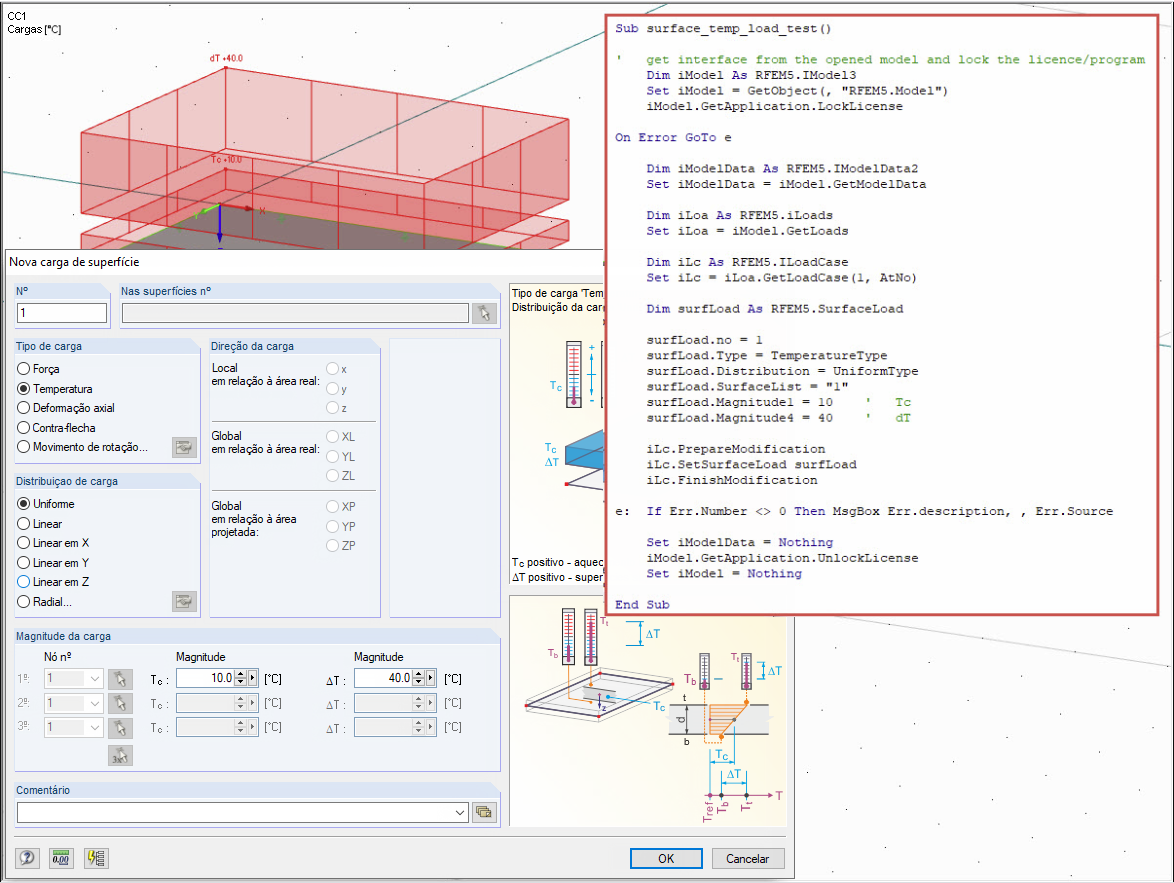Click pick-node icon for 2º row

(120, 703)
